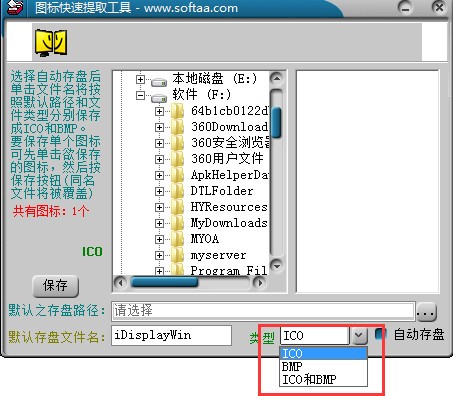Click folder icon of DTLFolder
Image resolution: width=453 pixels, height=396 pixels.
click(178, 191)
